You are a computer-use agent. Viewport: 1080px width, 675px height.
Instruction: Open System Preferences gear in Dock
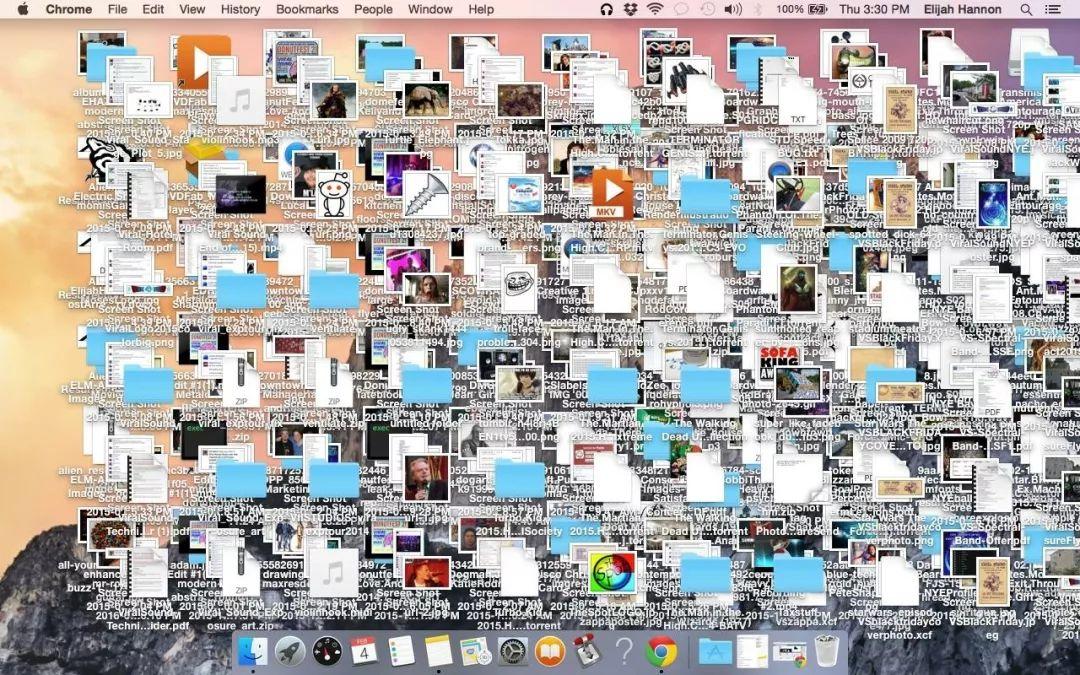pos(512,650)
